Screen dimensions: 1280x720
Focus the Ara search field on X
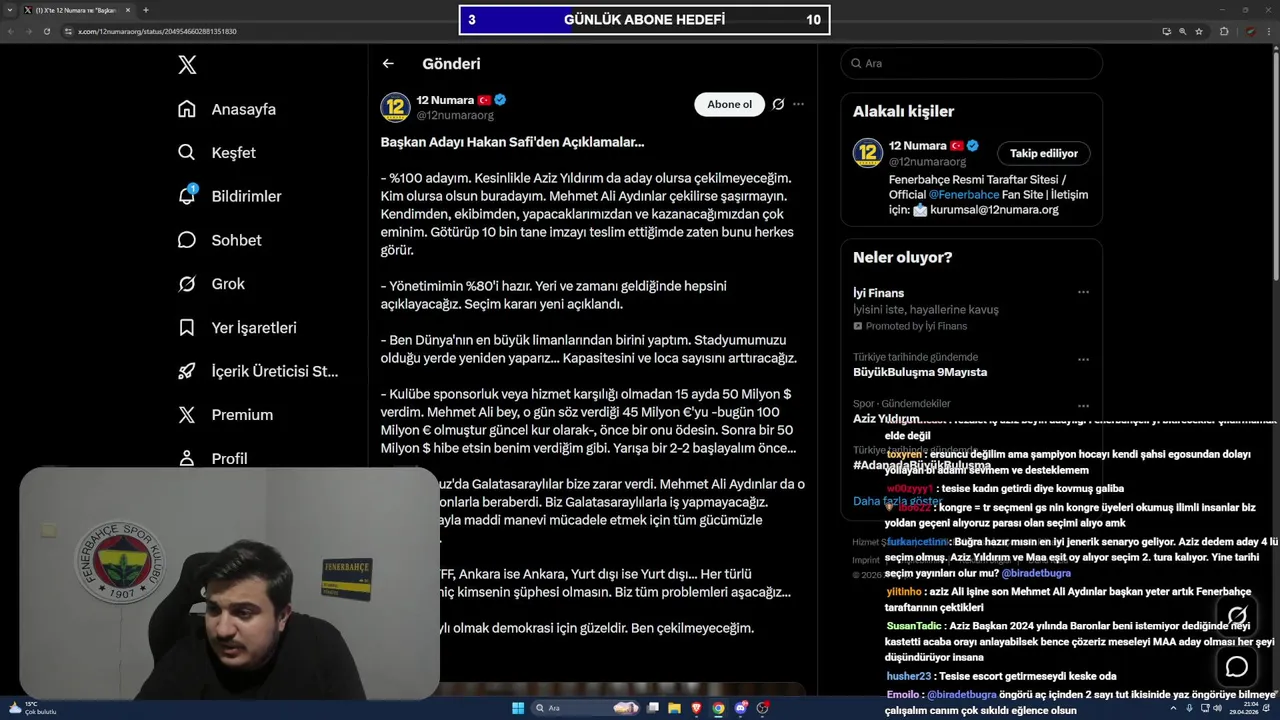(x=971, y=63)
